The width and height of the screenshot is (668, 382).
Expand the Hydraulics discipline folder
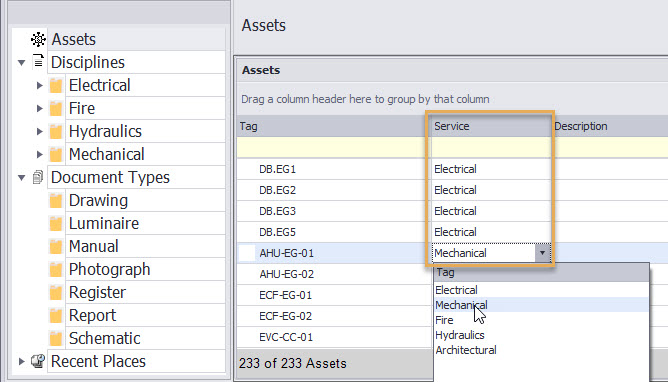[40, 131]
